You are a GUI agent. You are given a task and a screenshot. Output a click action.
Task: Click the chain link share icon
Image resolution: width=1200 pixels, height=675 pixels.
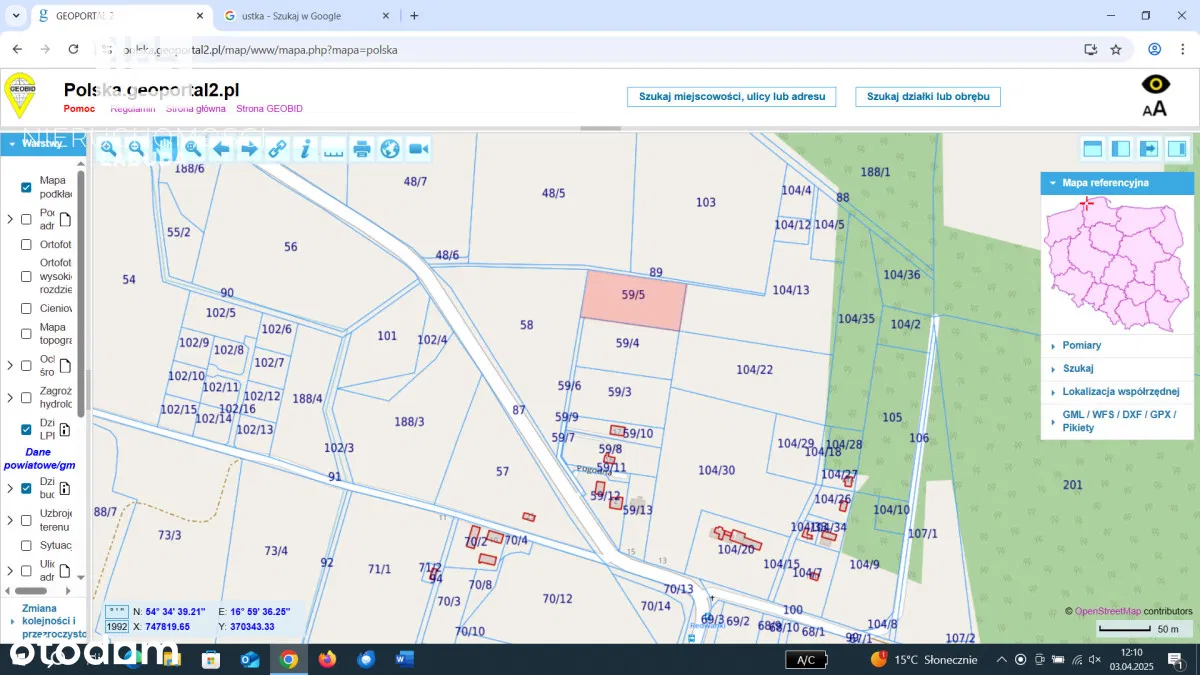click(277, 149)
